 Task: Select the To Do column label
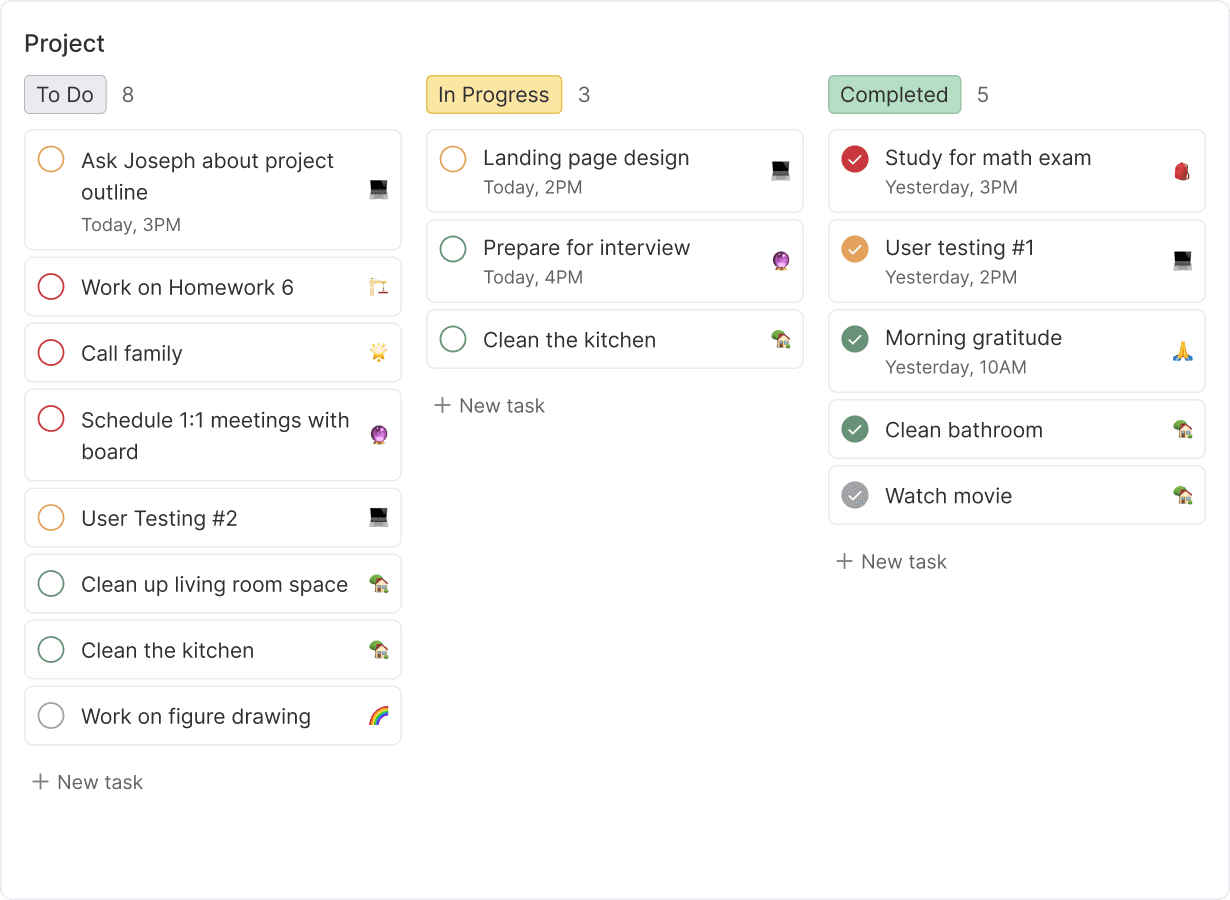click(x=65, y=95)
